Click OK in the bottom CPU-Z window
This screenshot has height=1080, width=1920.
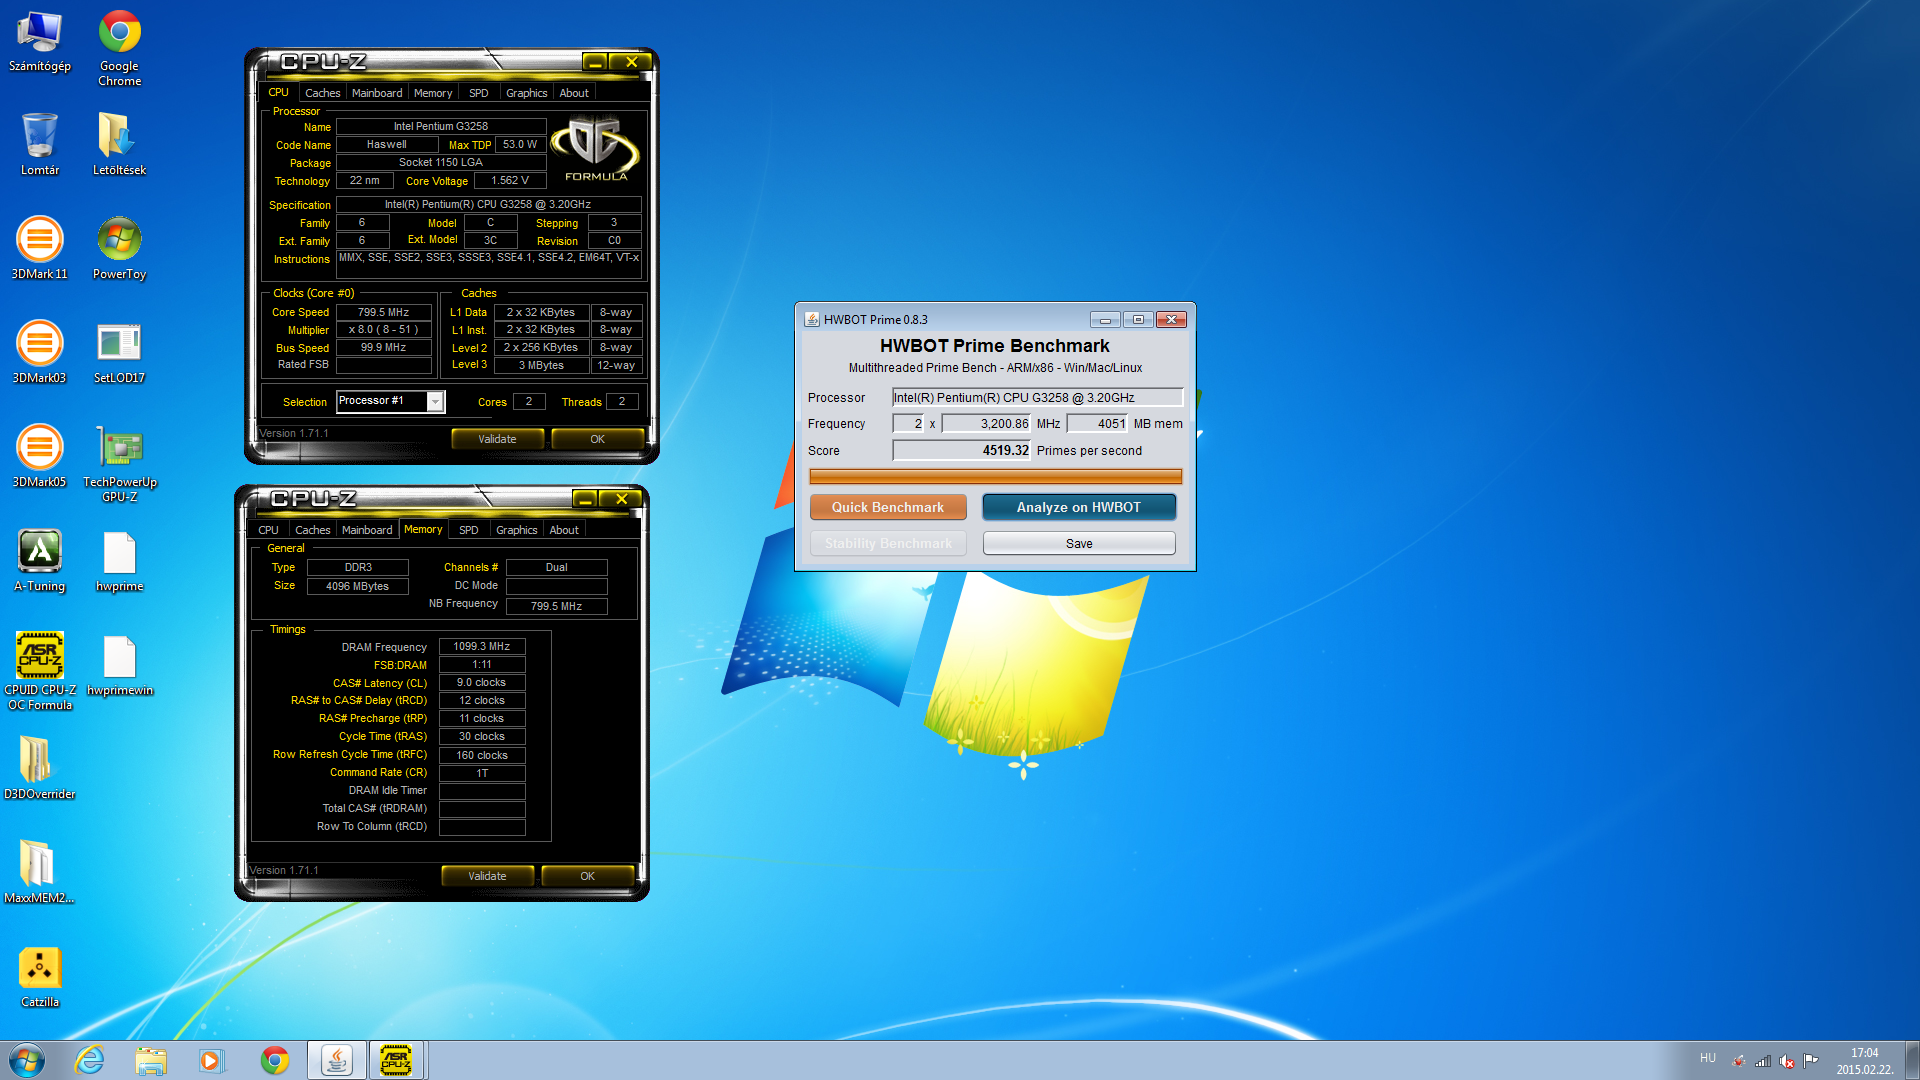(587, 876)
